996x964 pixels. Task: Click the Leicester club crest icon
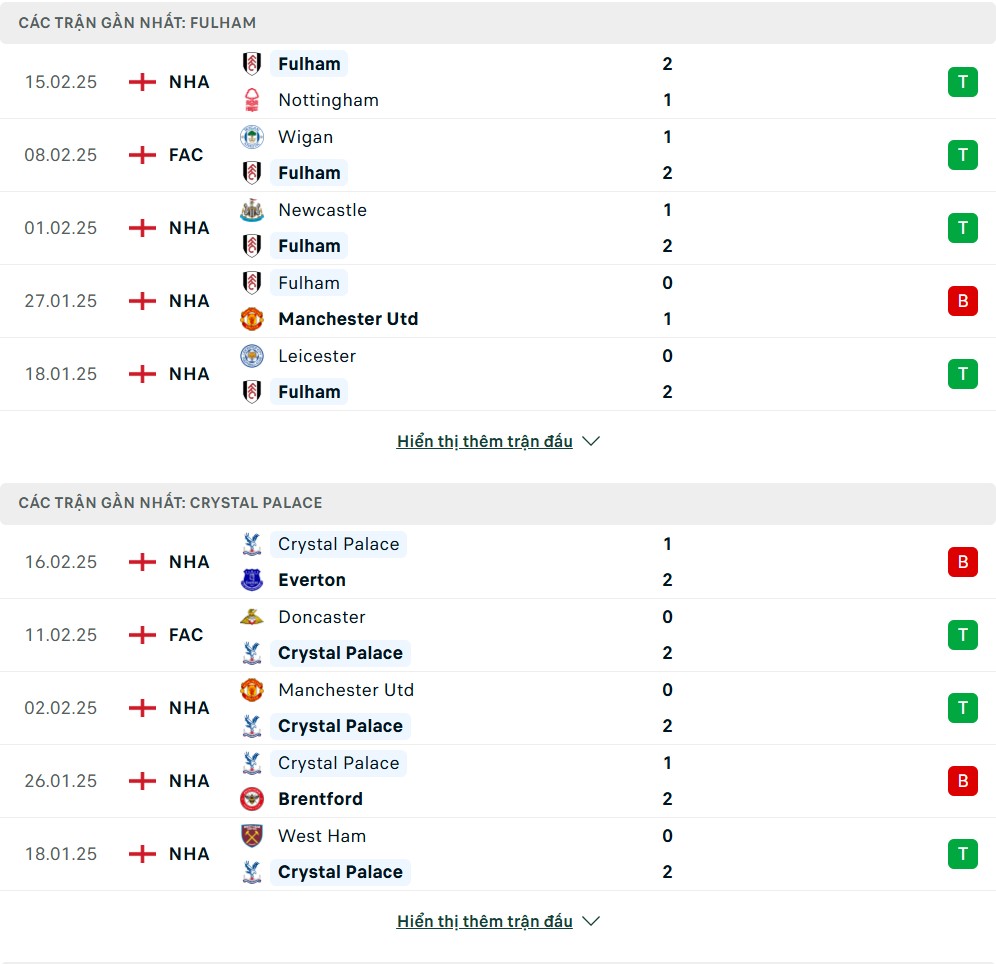click(252, 356)
